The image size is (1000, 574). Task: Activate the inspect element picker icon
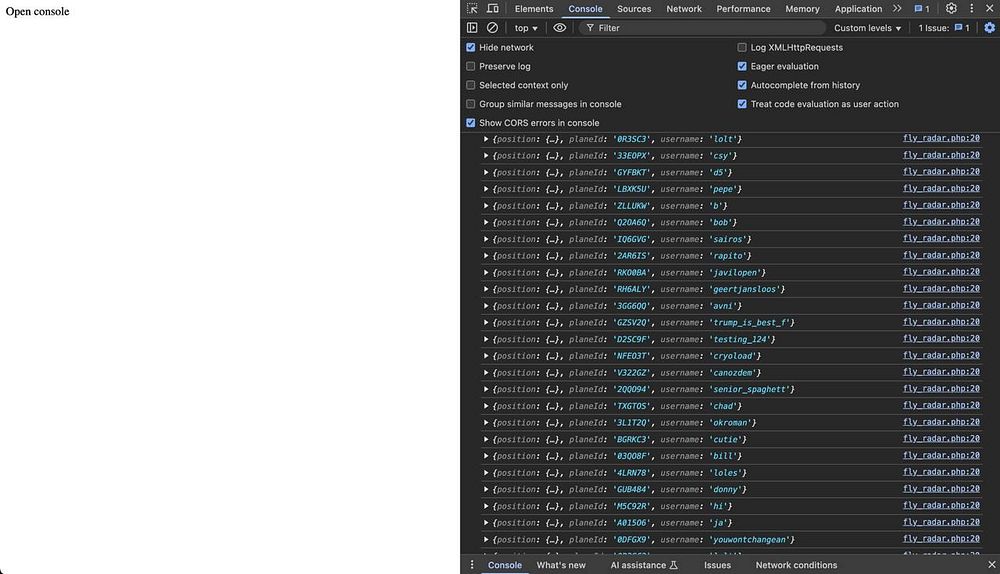(472, 9)
